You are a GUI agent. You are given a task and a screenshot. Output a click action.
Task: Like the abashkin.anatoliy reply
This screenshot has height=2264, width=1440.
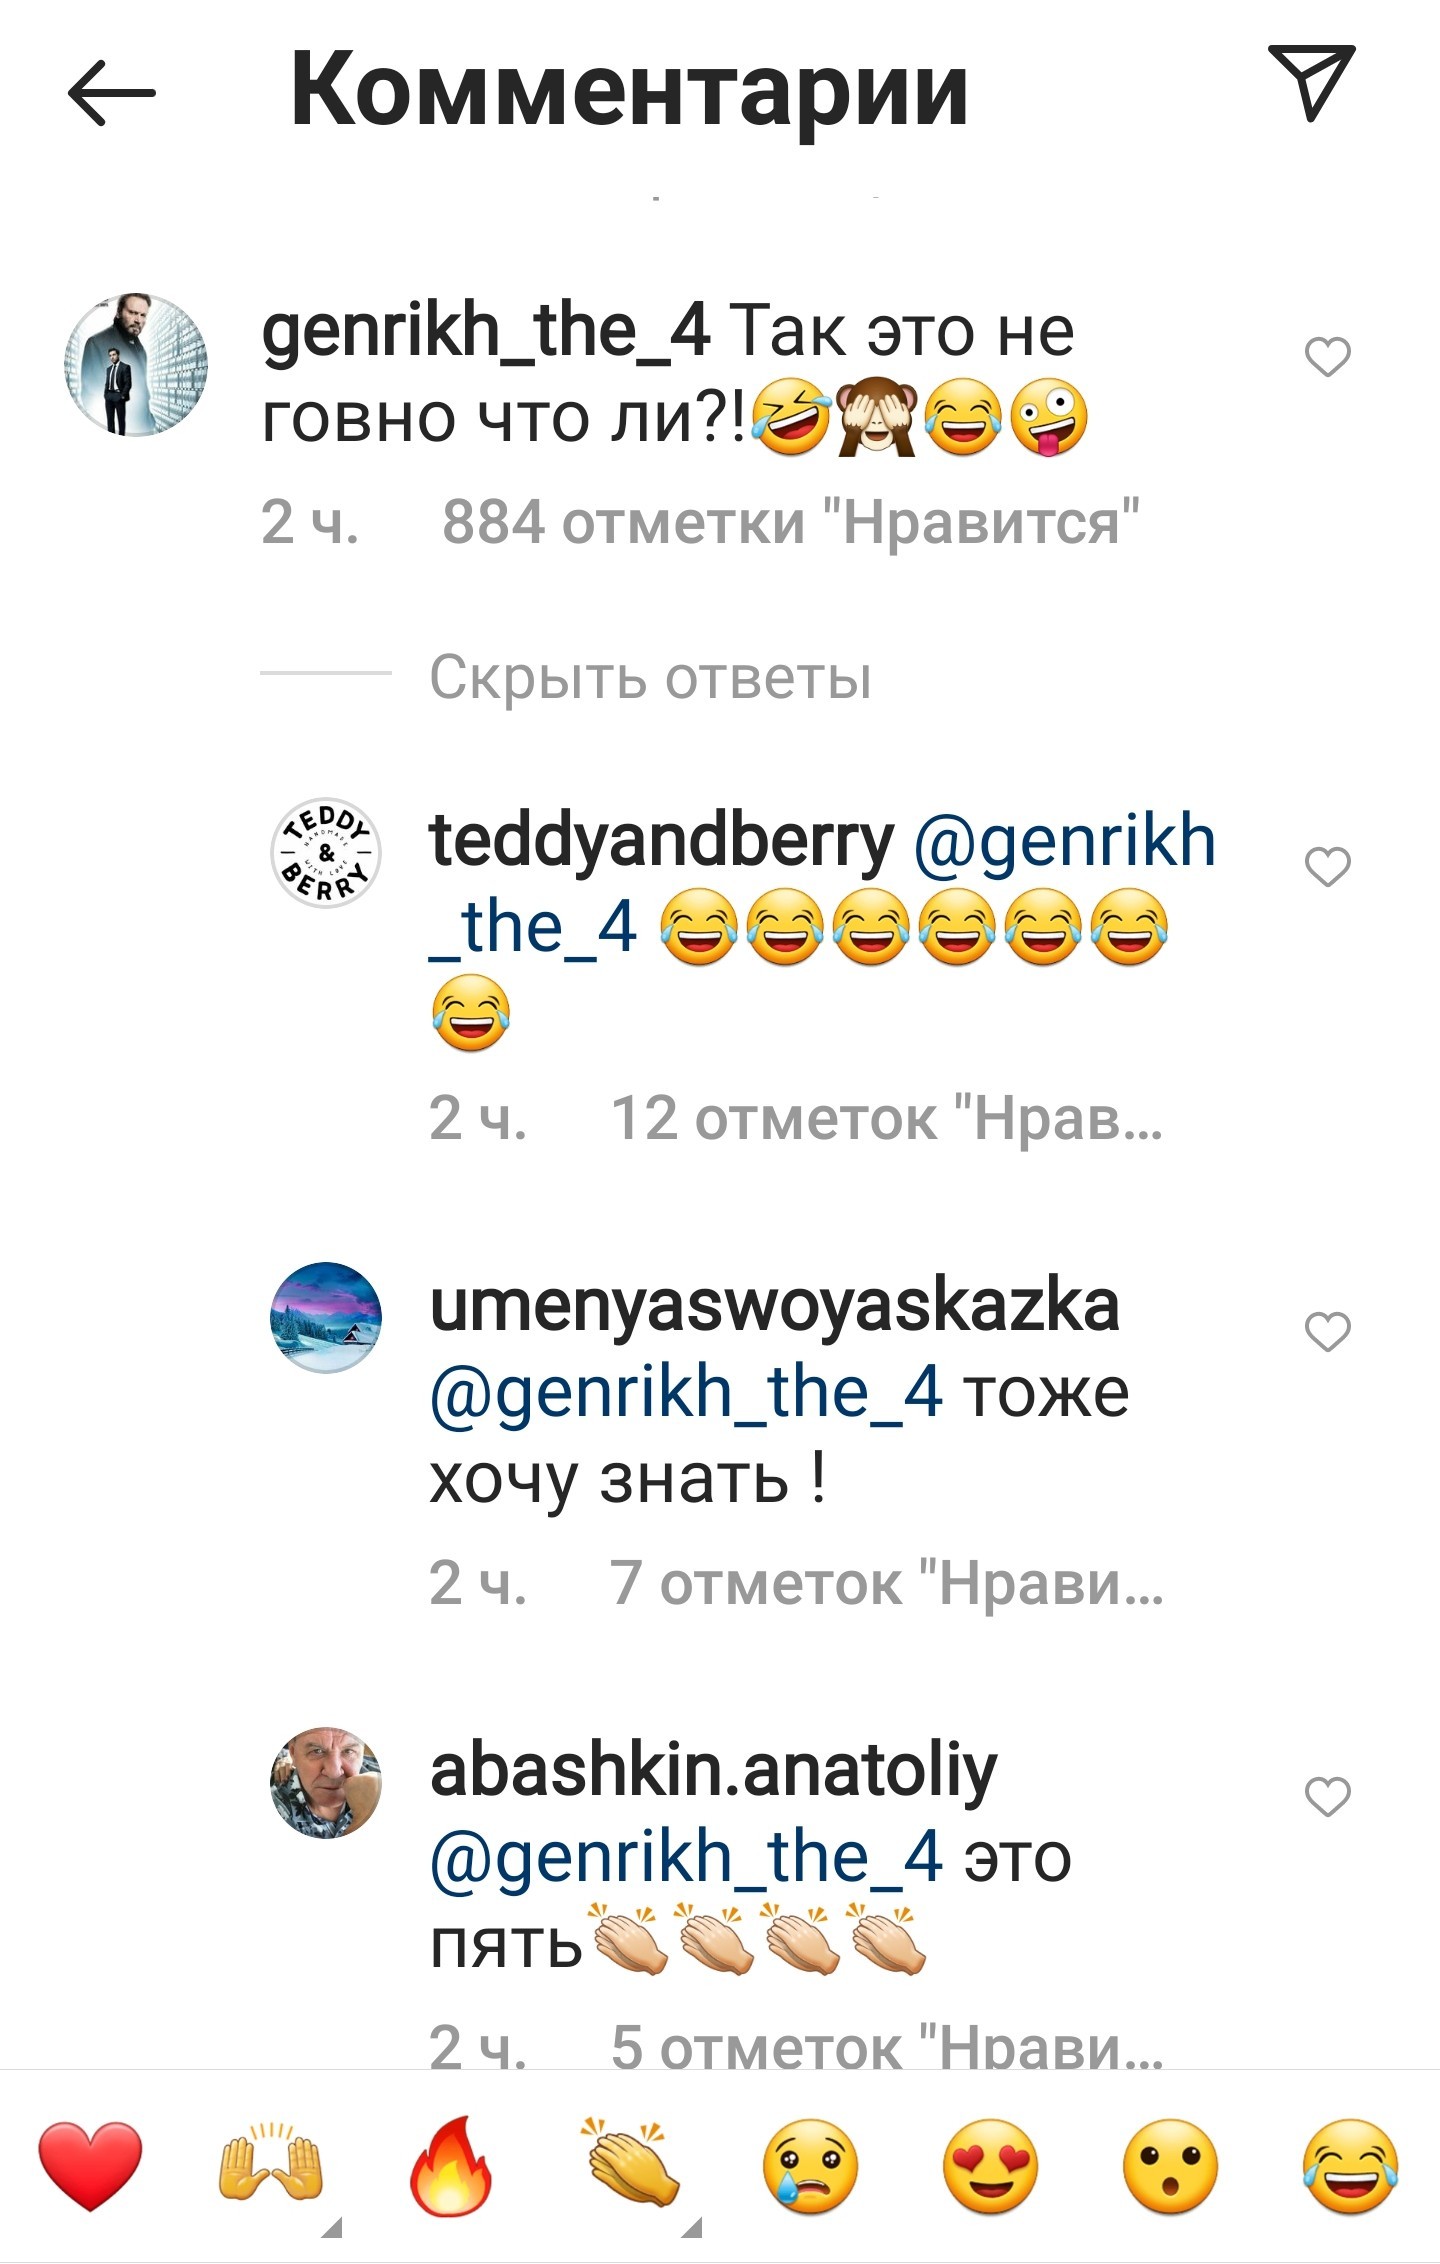pyautogui.click(x=1328, y=1796)
